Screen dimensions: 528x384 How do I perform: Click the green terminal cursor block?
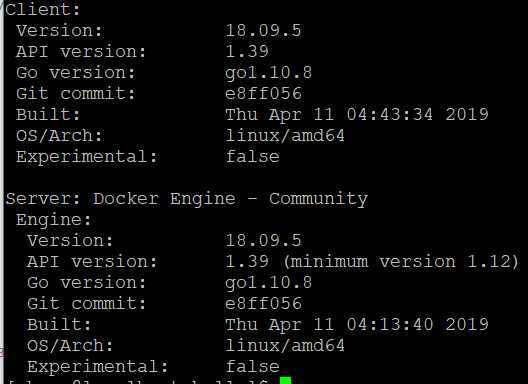[x=285, y=381]
